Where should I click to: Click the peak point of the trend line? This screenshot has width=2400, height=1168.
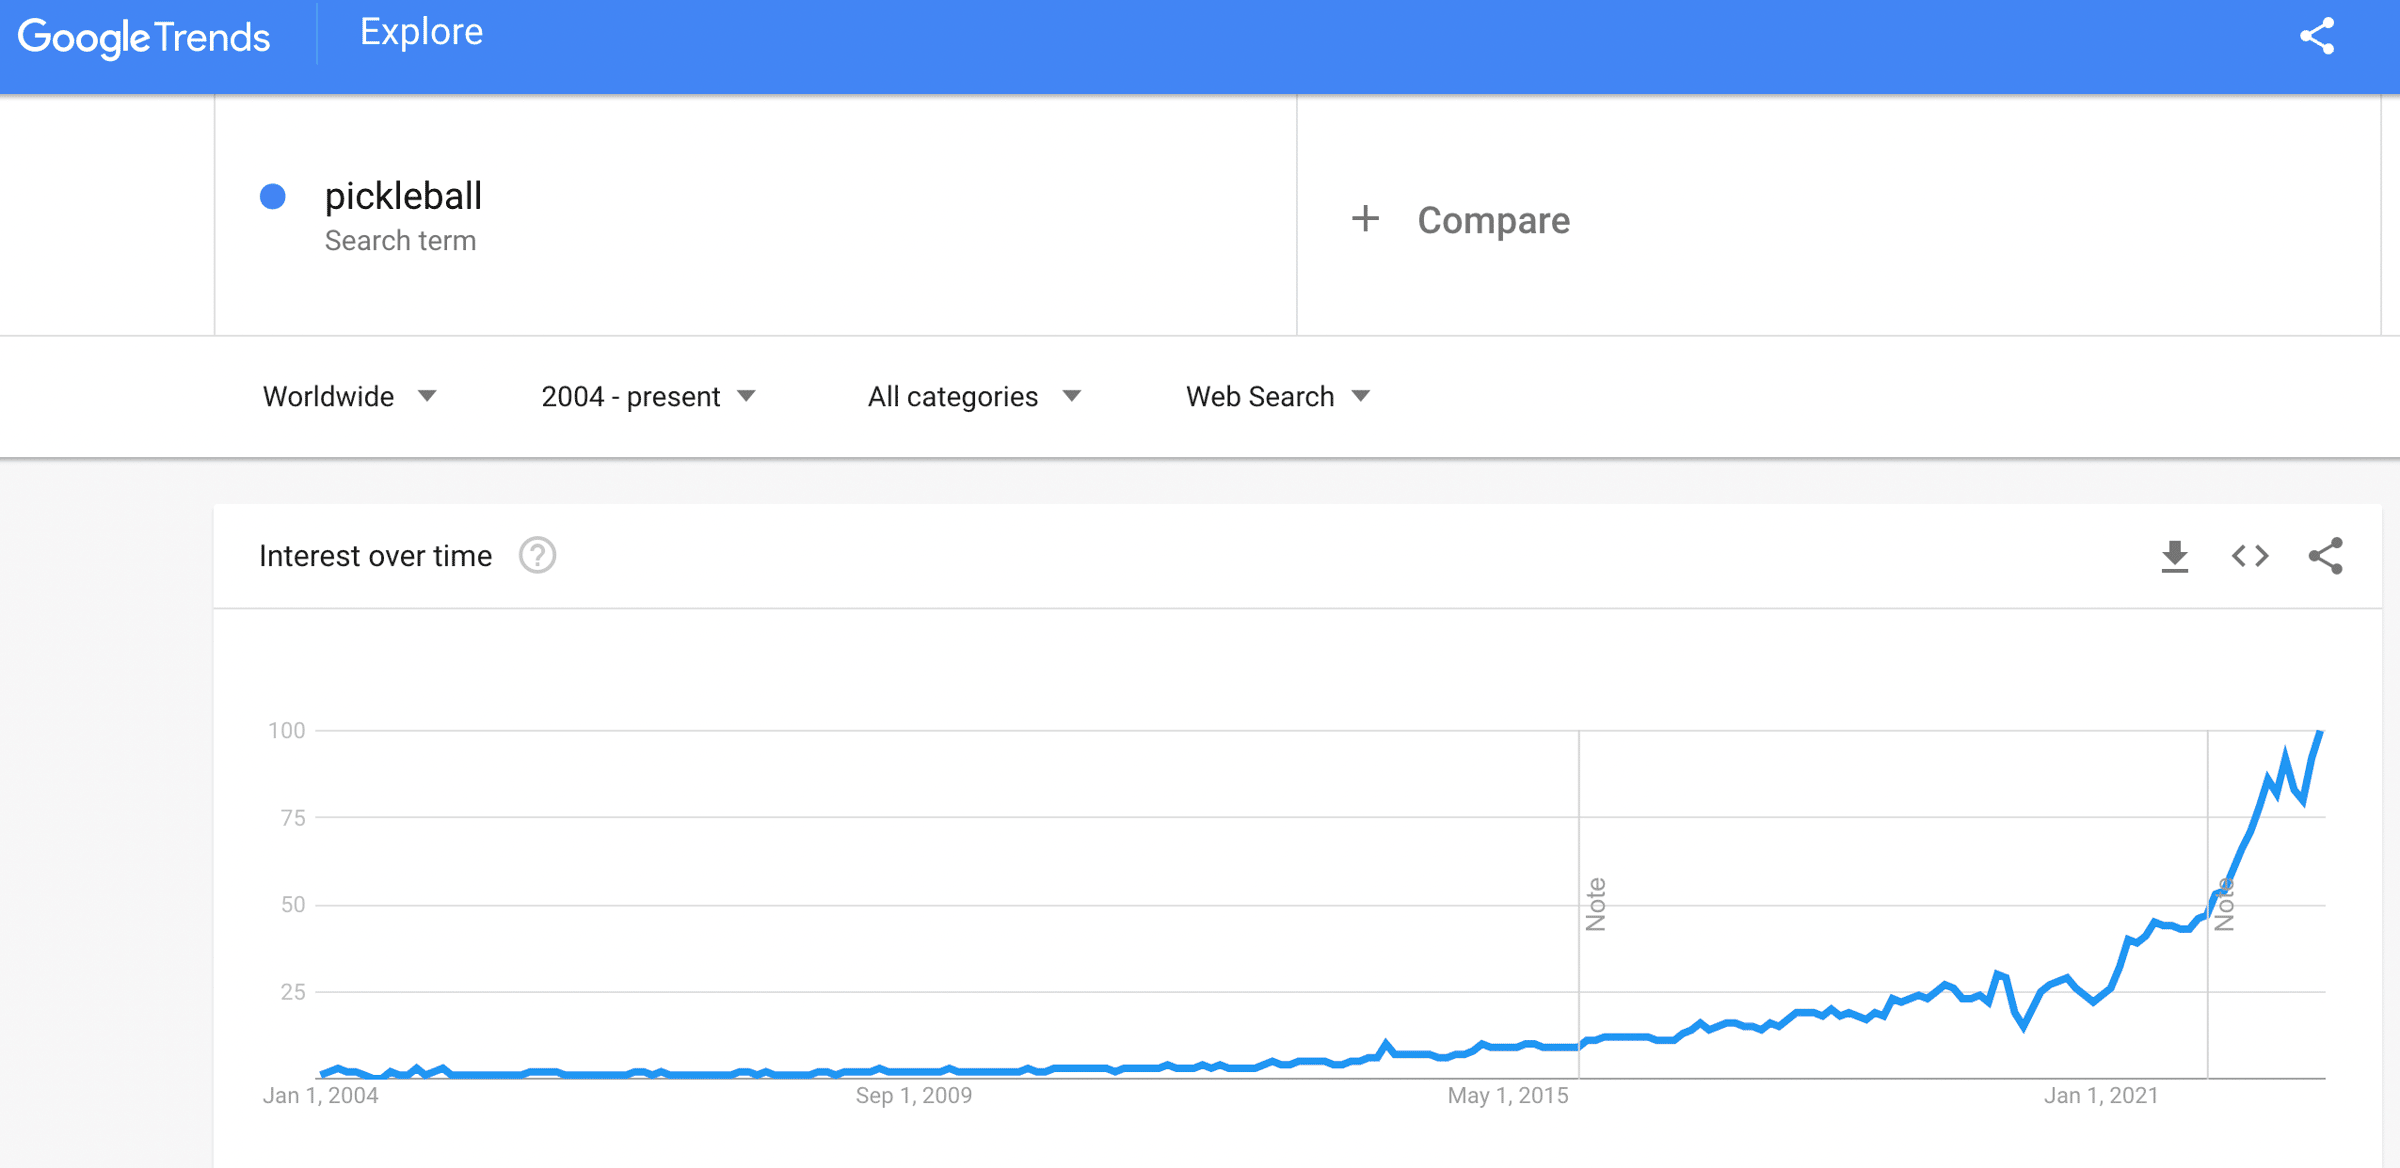pos(2320,733)
